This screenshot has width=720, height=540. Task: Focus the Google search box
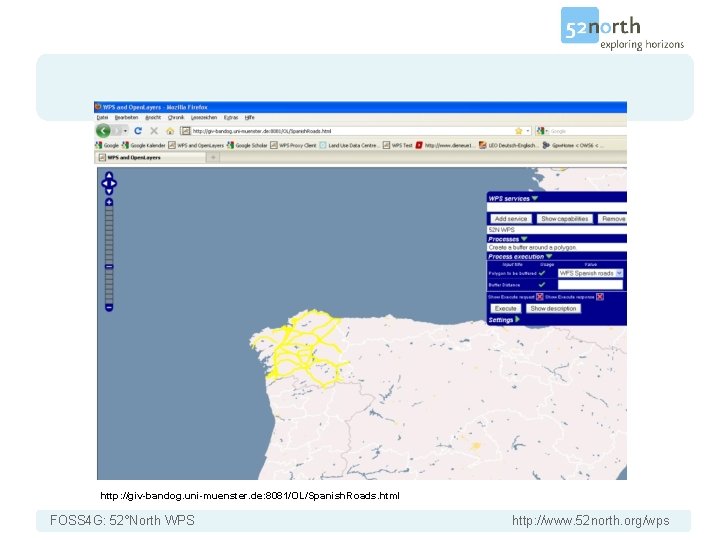click(x=588, y=131)
